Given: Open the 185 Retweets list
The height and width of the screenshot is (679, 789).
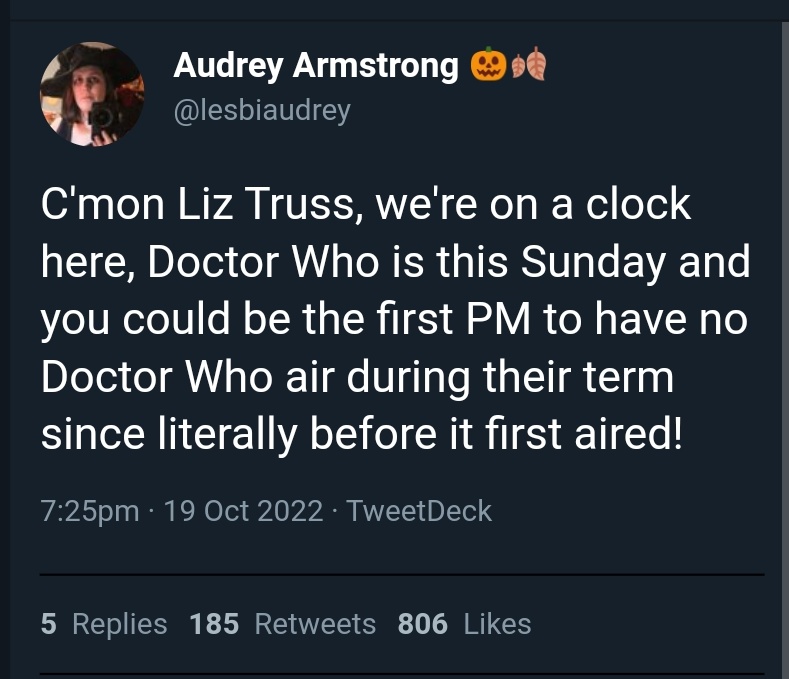Looking at the screenshot, I should [282, 624].
